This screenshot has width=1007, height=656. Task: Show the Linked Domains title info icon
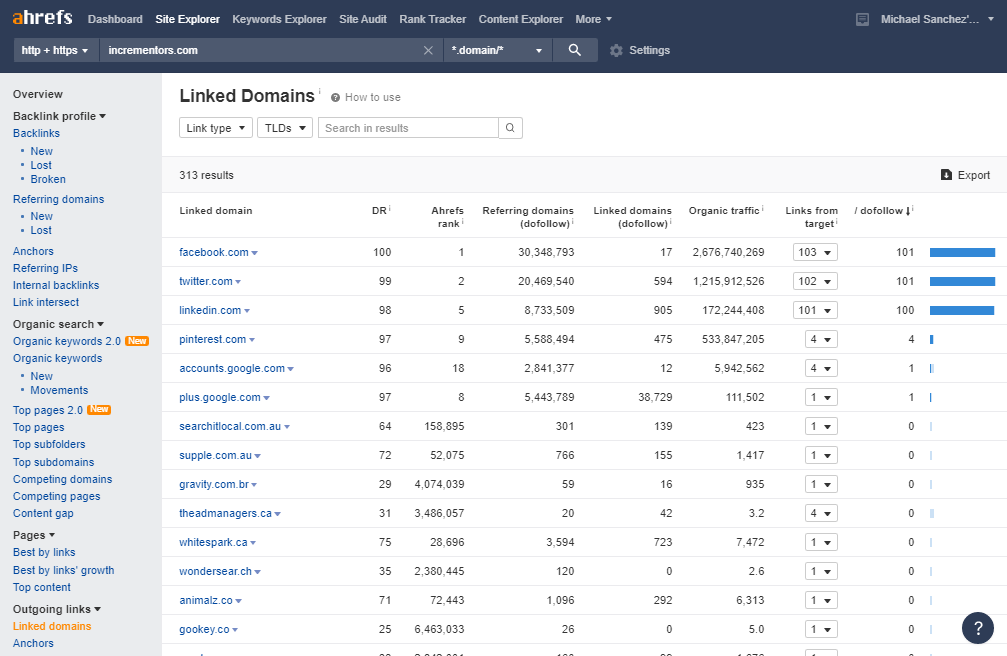[x=319, y=91]
